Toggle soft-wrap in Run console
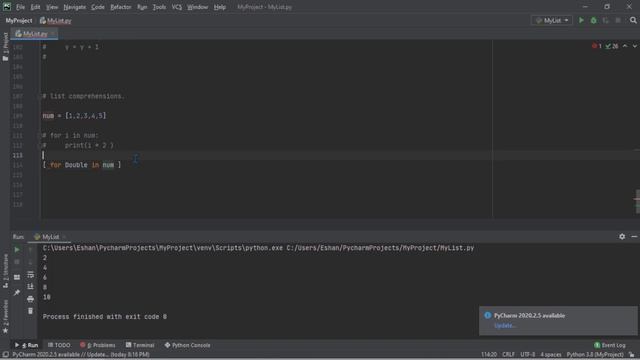640x360 pixels. click(x=30, y=275)
